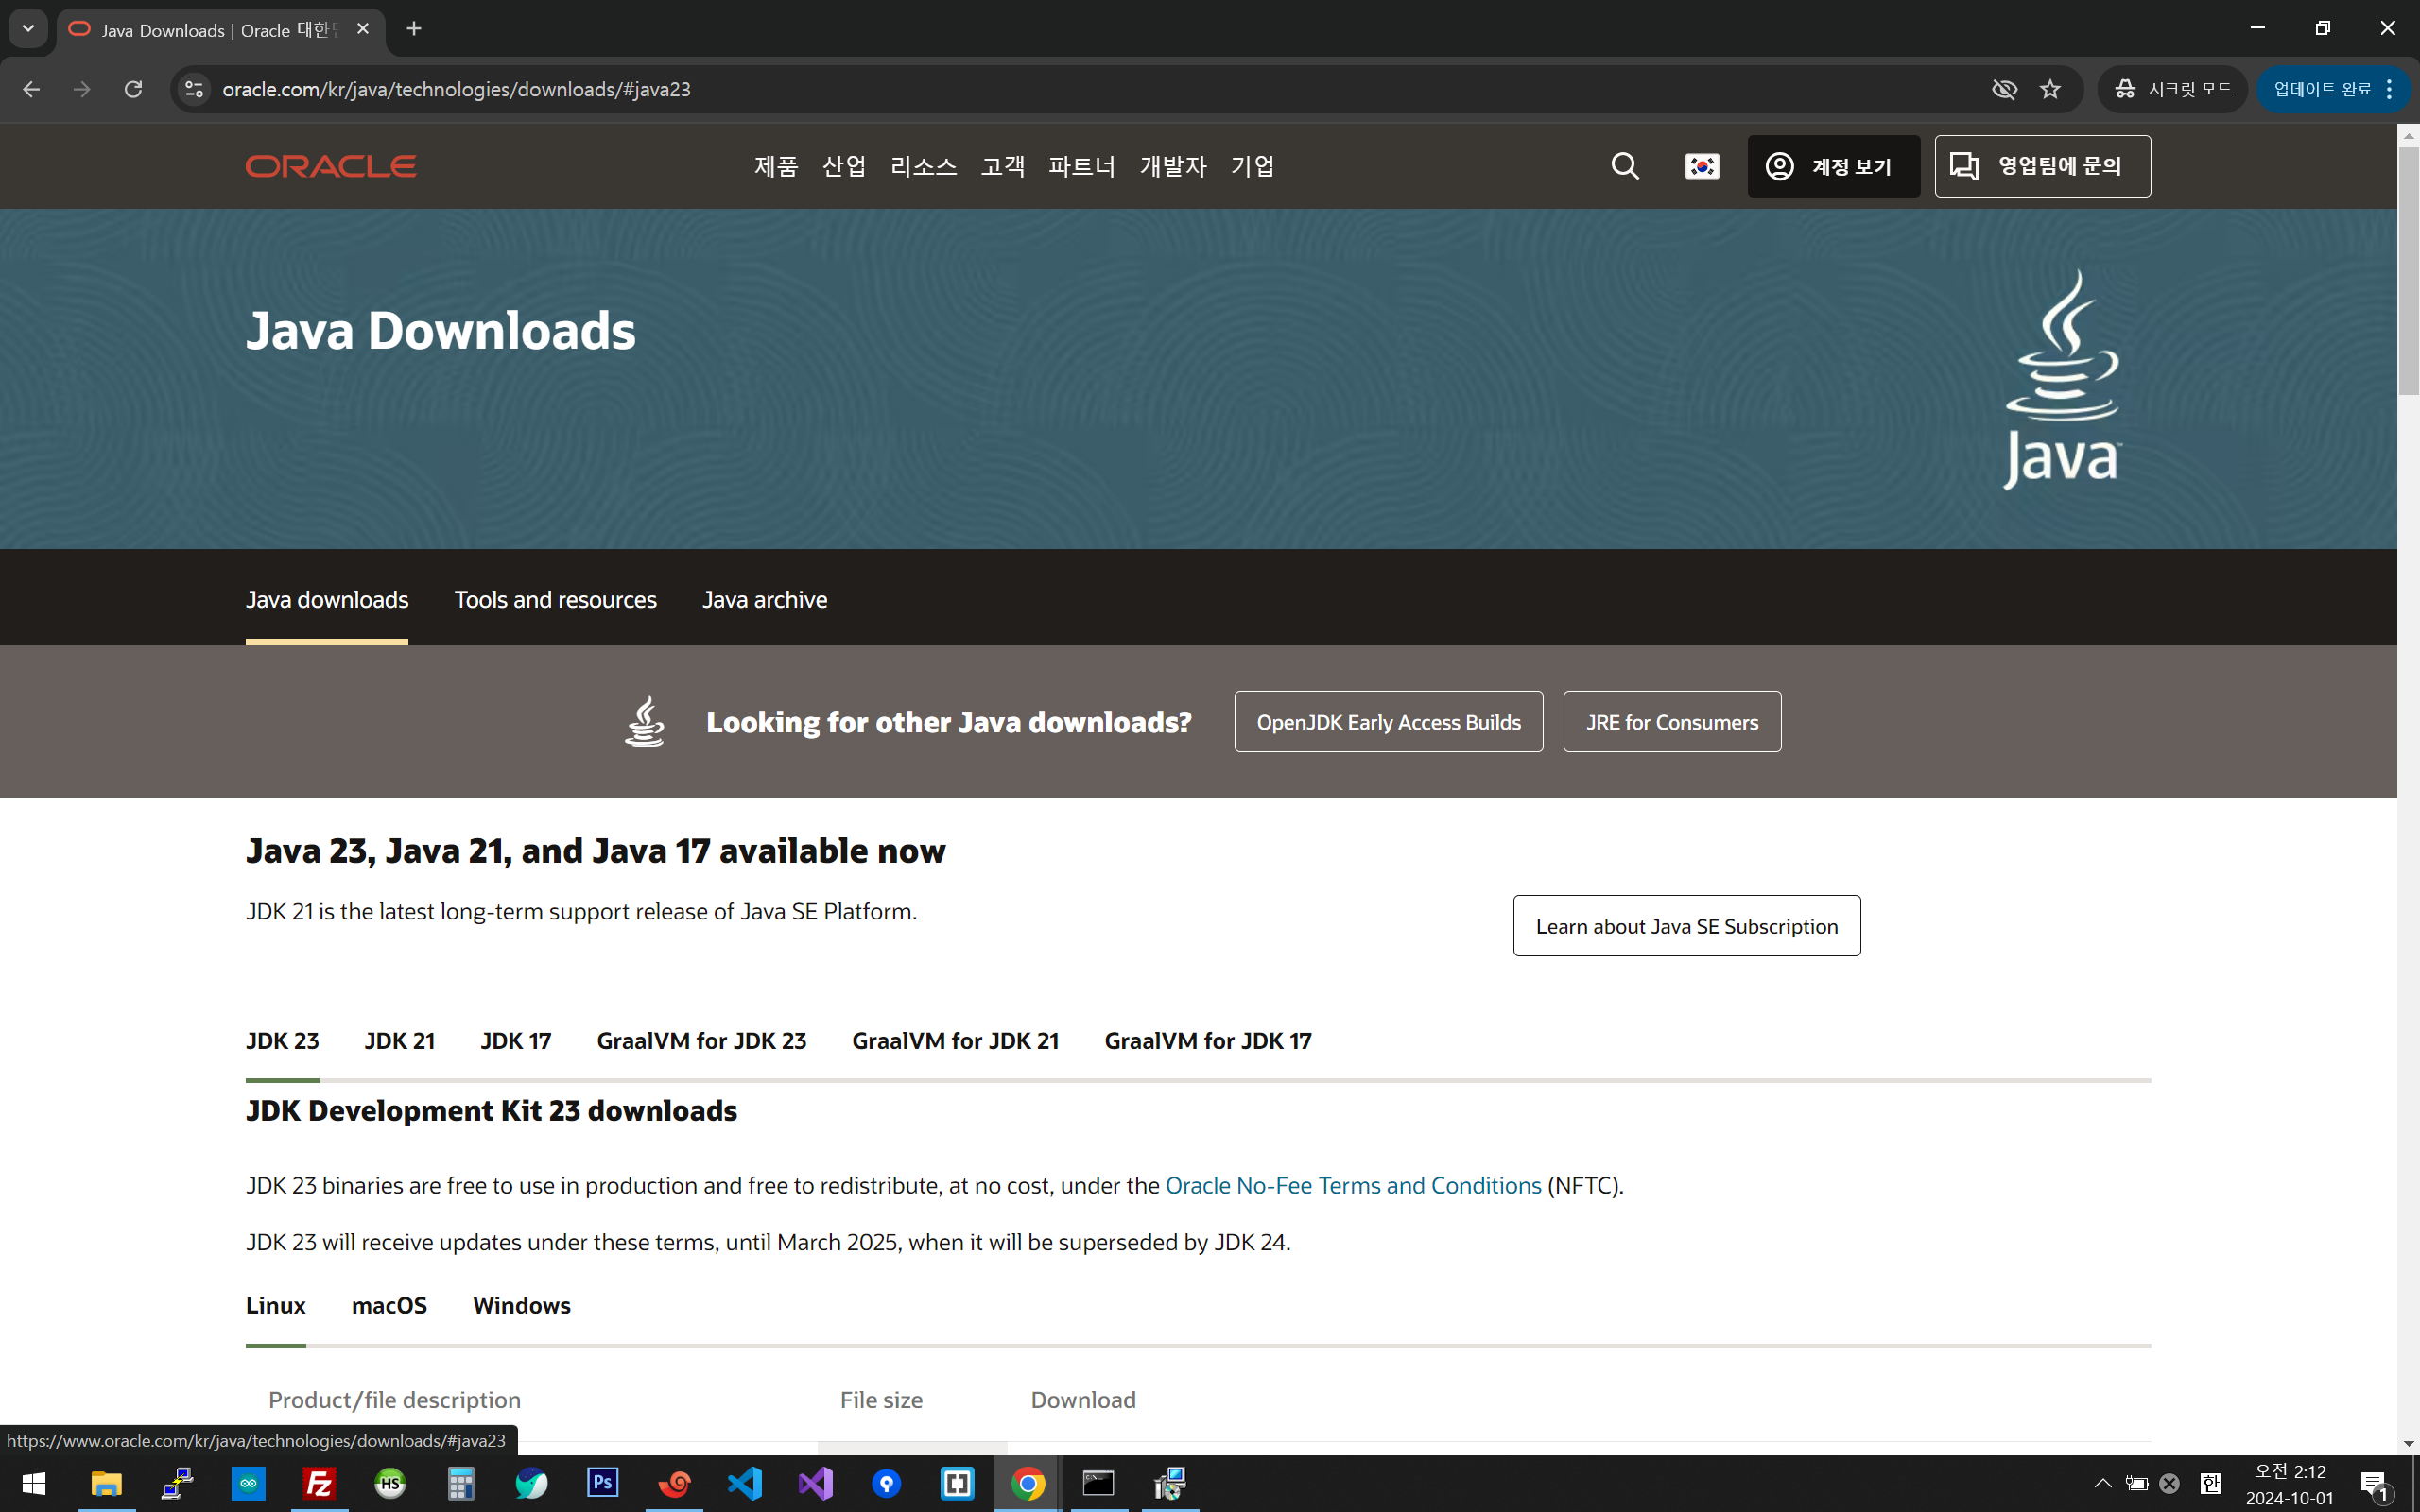This screenshot has height=1512, width=2420.
Task: Switch to the JDK 21 tab
Action: (399, 1041)
